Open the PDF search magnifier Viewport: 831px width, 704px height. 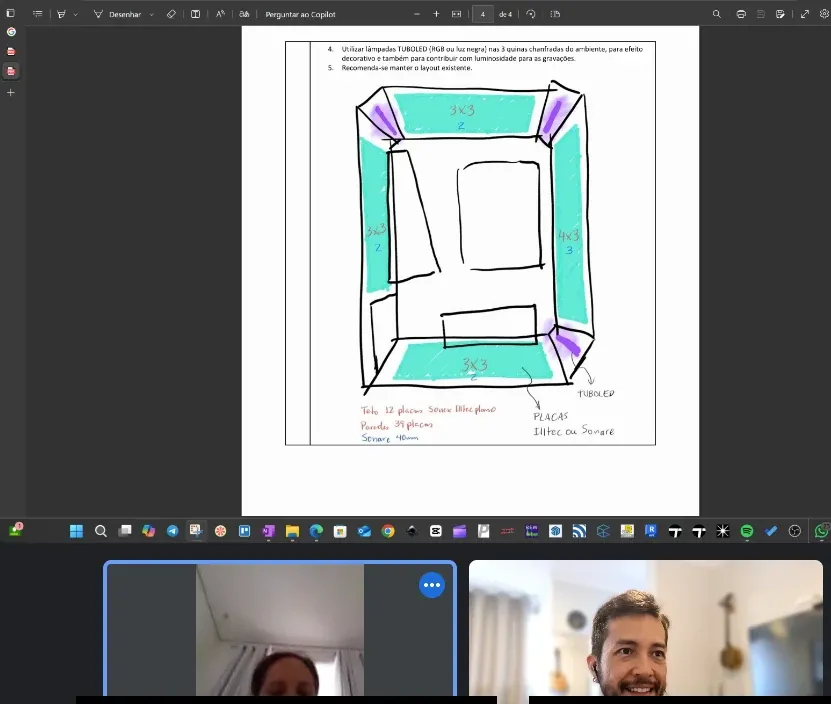pos(717,14)
